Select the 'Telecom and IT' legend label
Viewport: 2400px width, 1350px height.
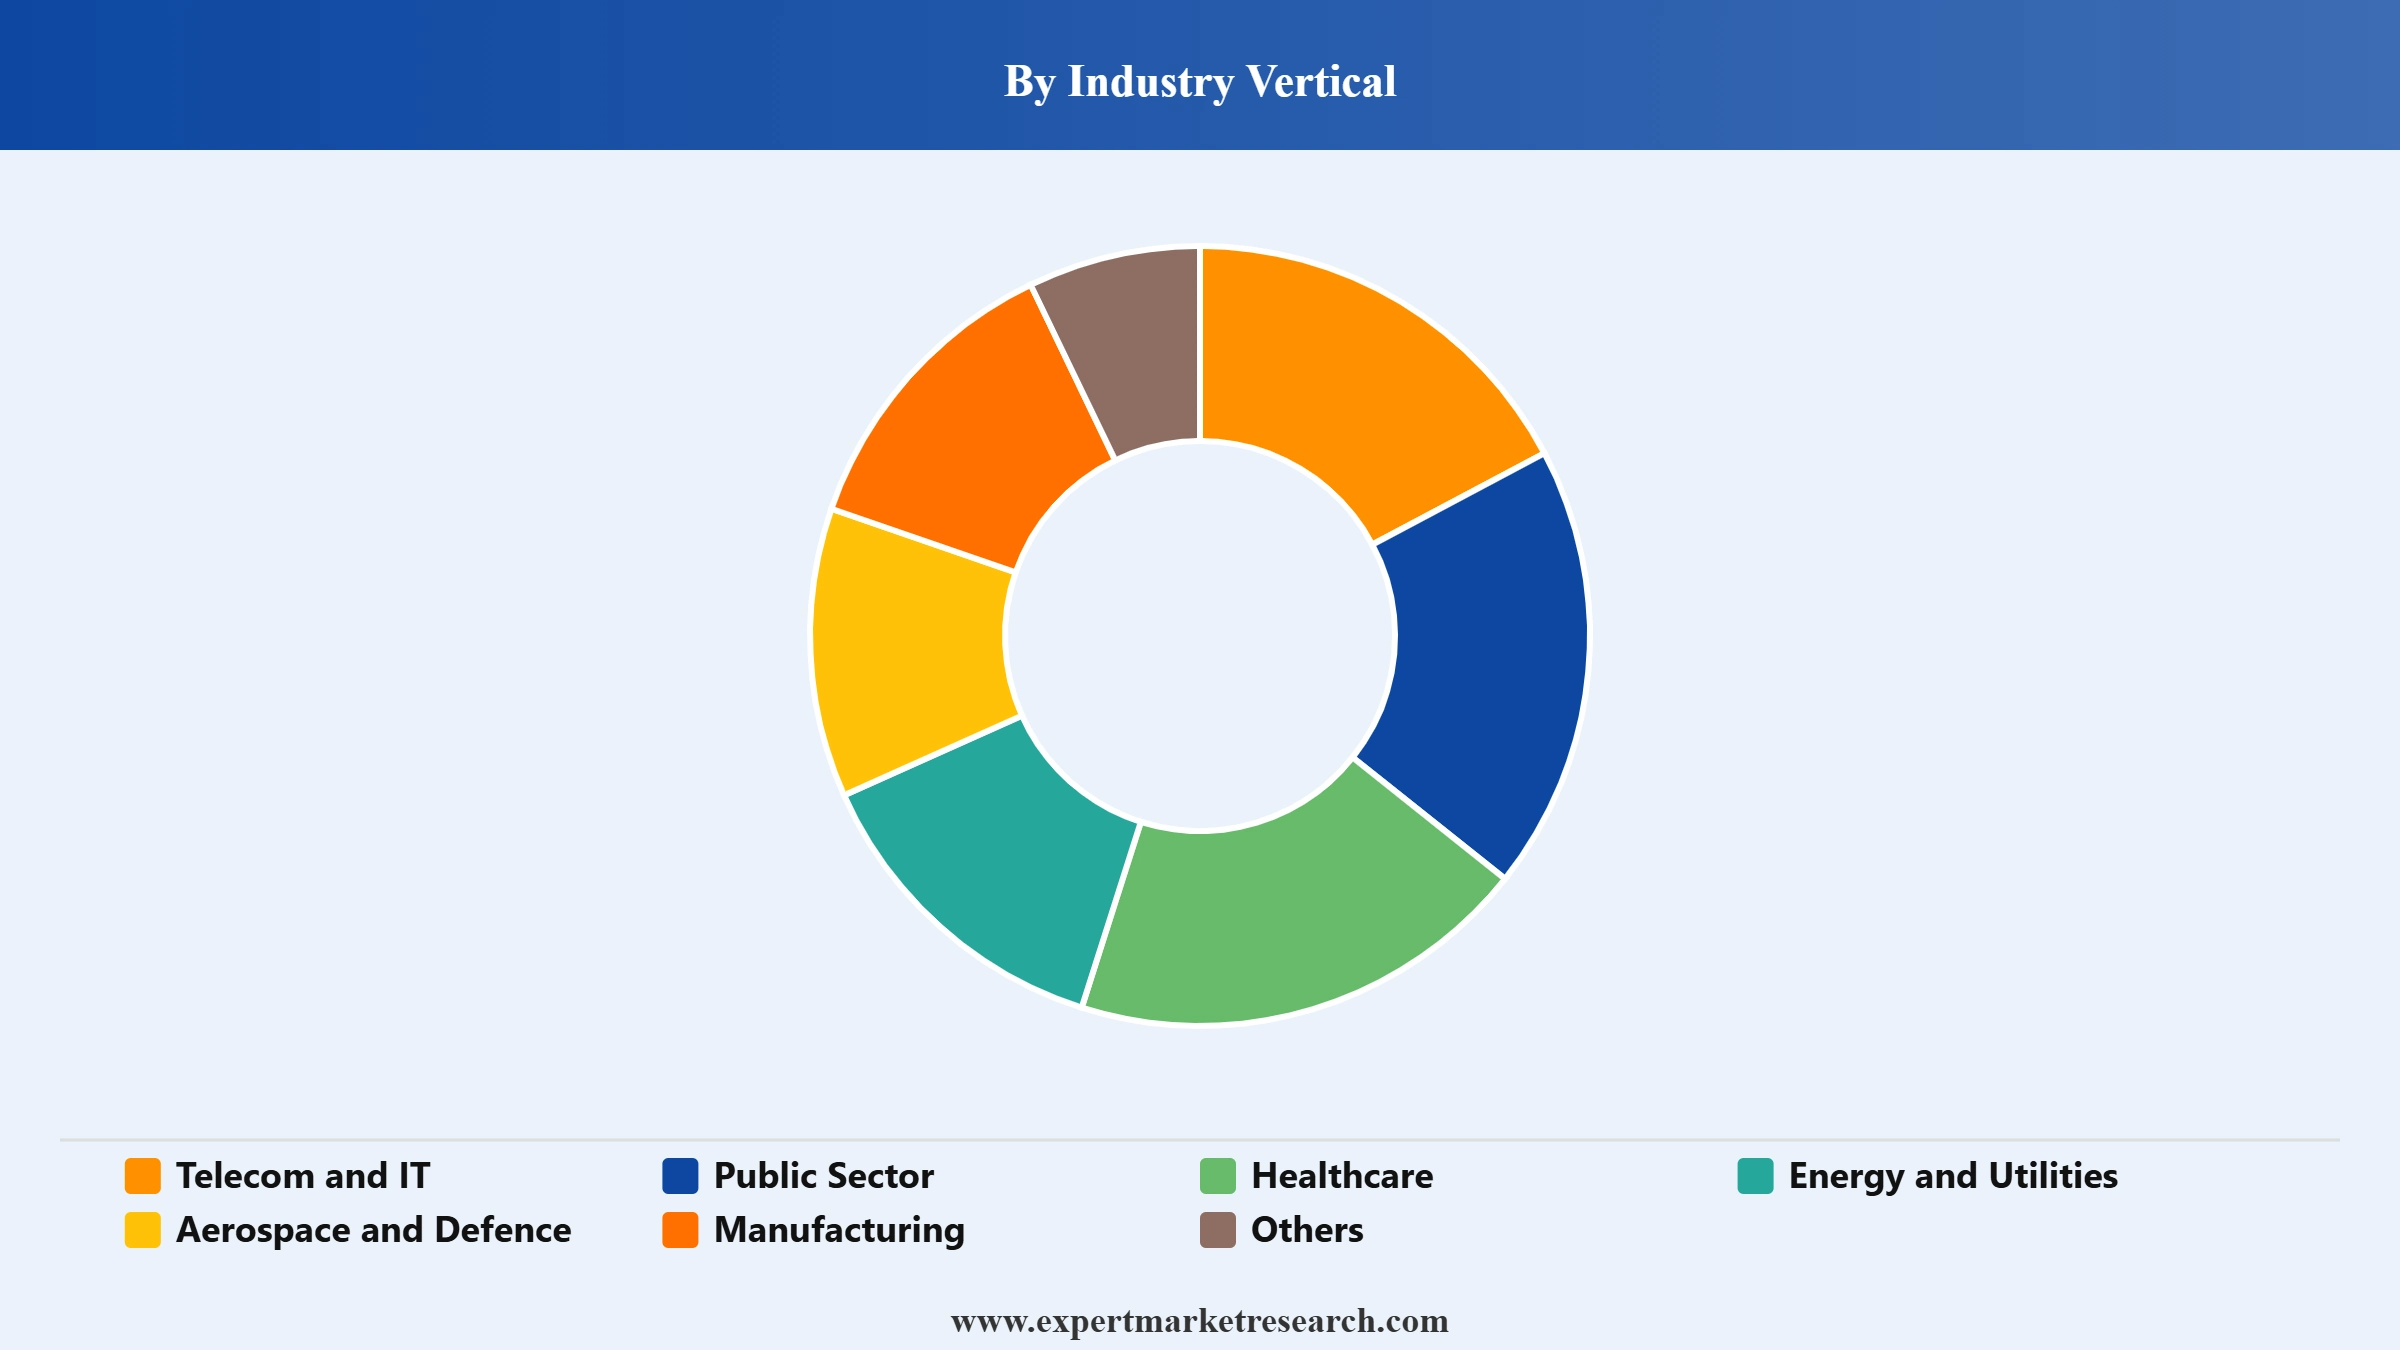click(303, 1176)
